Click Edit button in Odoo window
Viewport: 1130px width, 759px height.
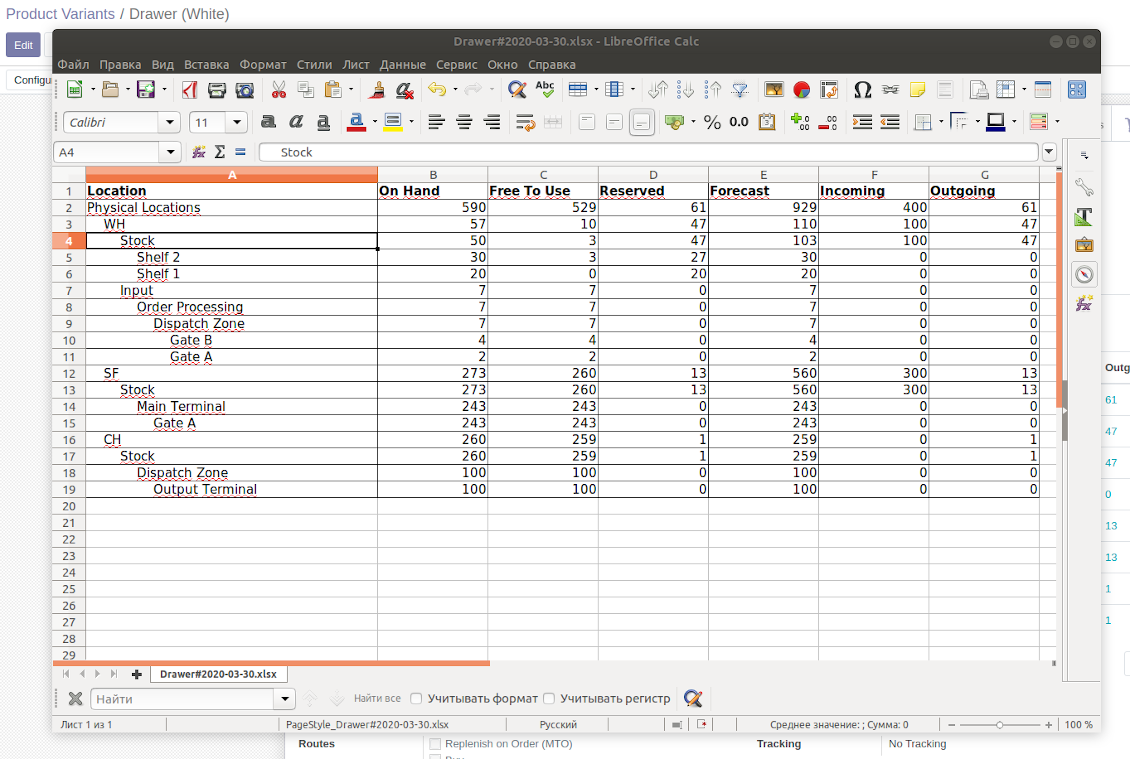tap(23, 45)
